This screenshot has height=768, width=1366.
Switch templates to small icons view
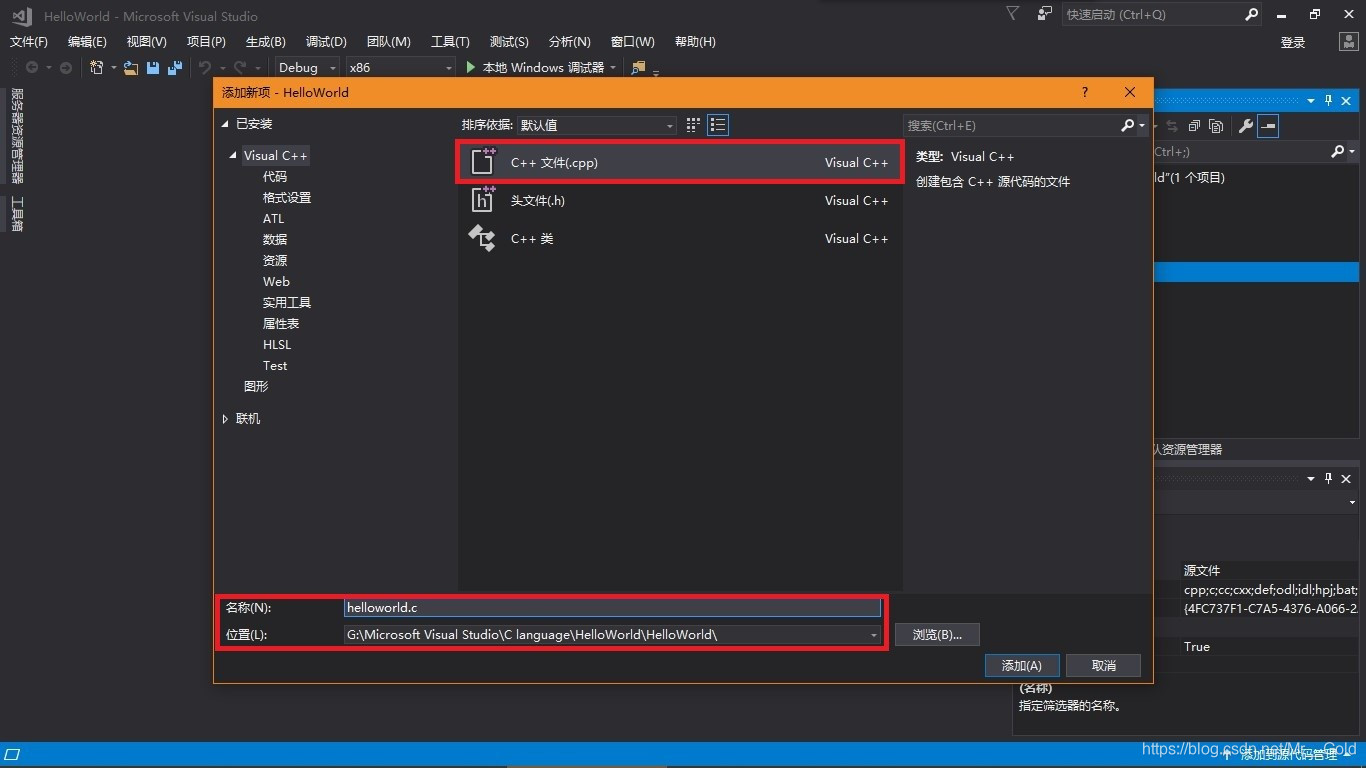tap(693, 125)
